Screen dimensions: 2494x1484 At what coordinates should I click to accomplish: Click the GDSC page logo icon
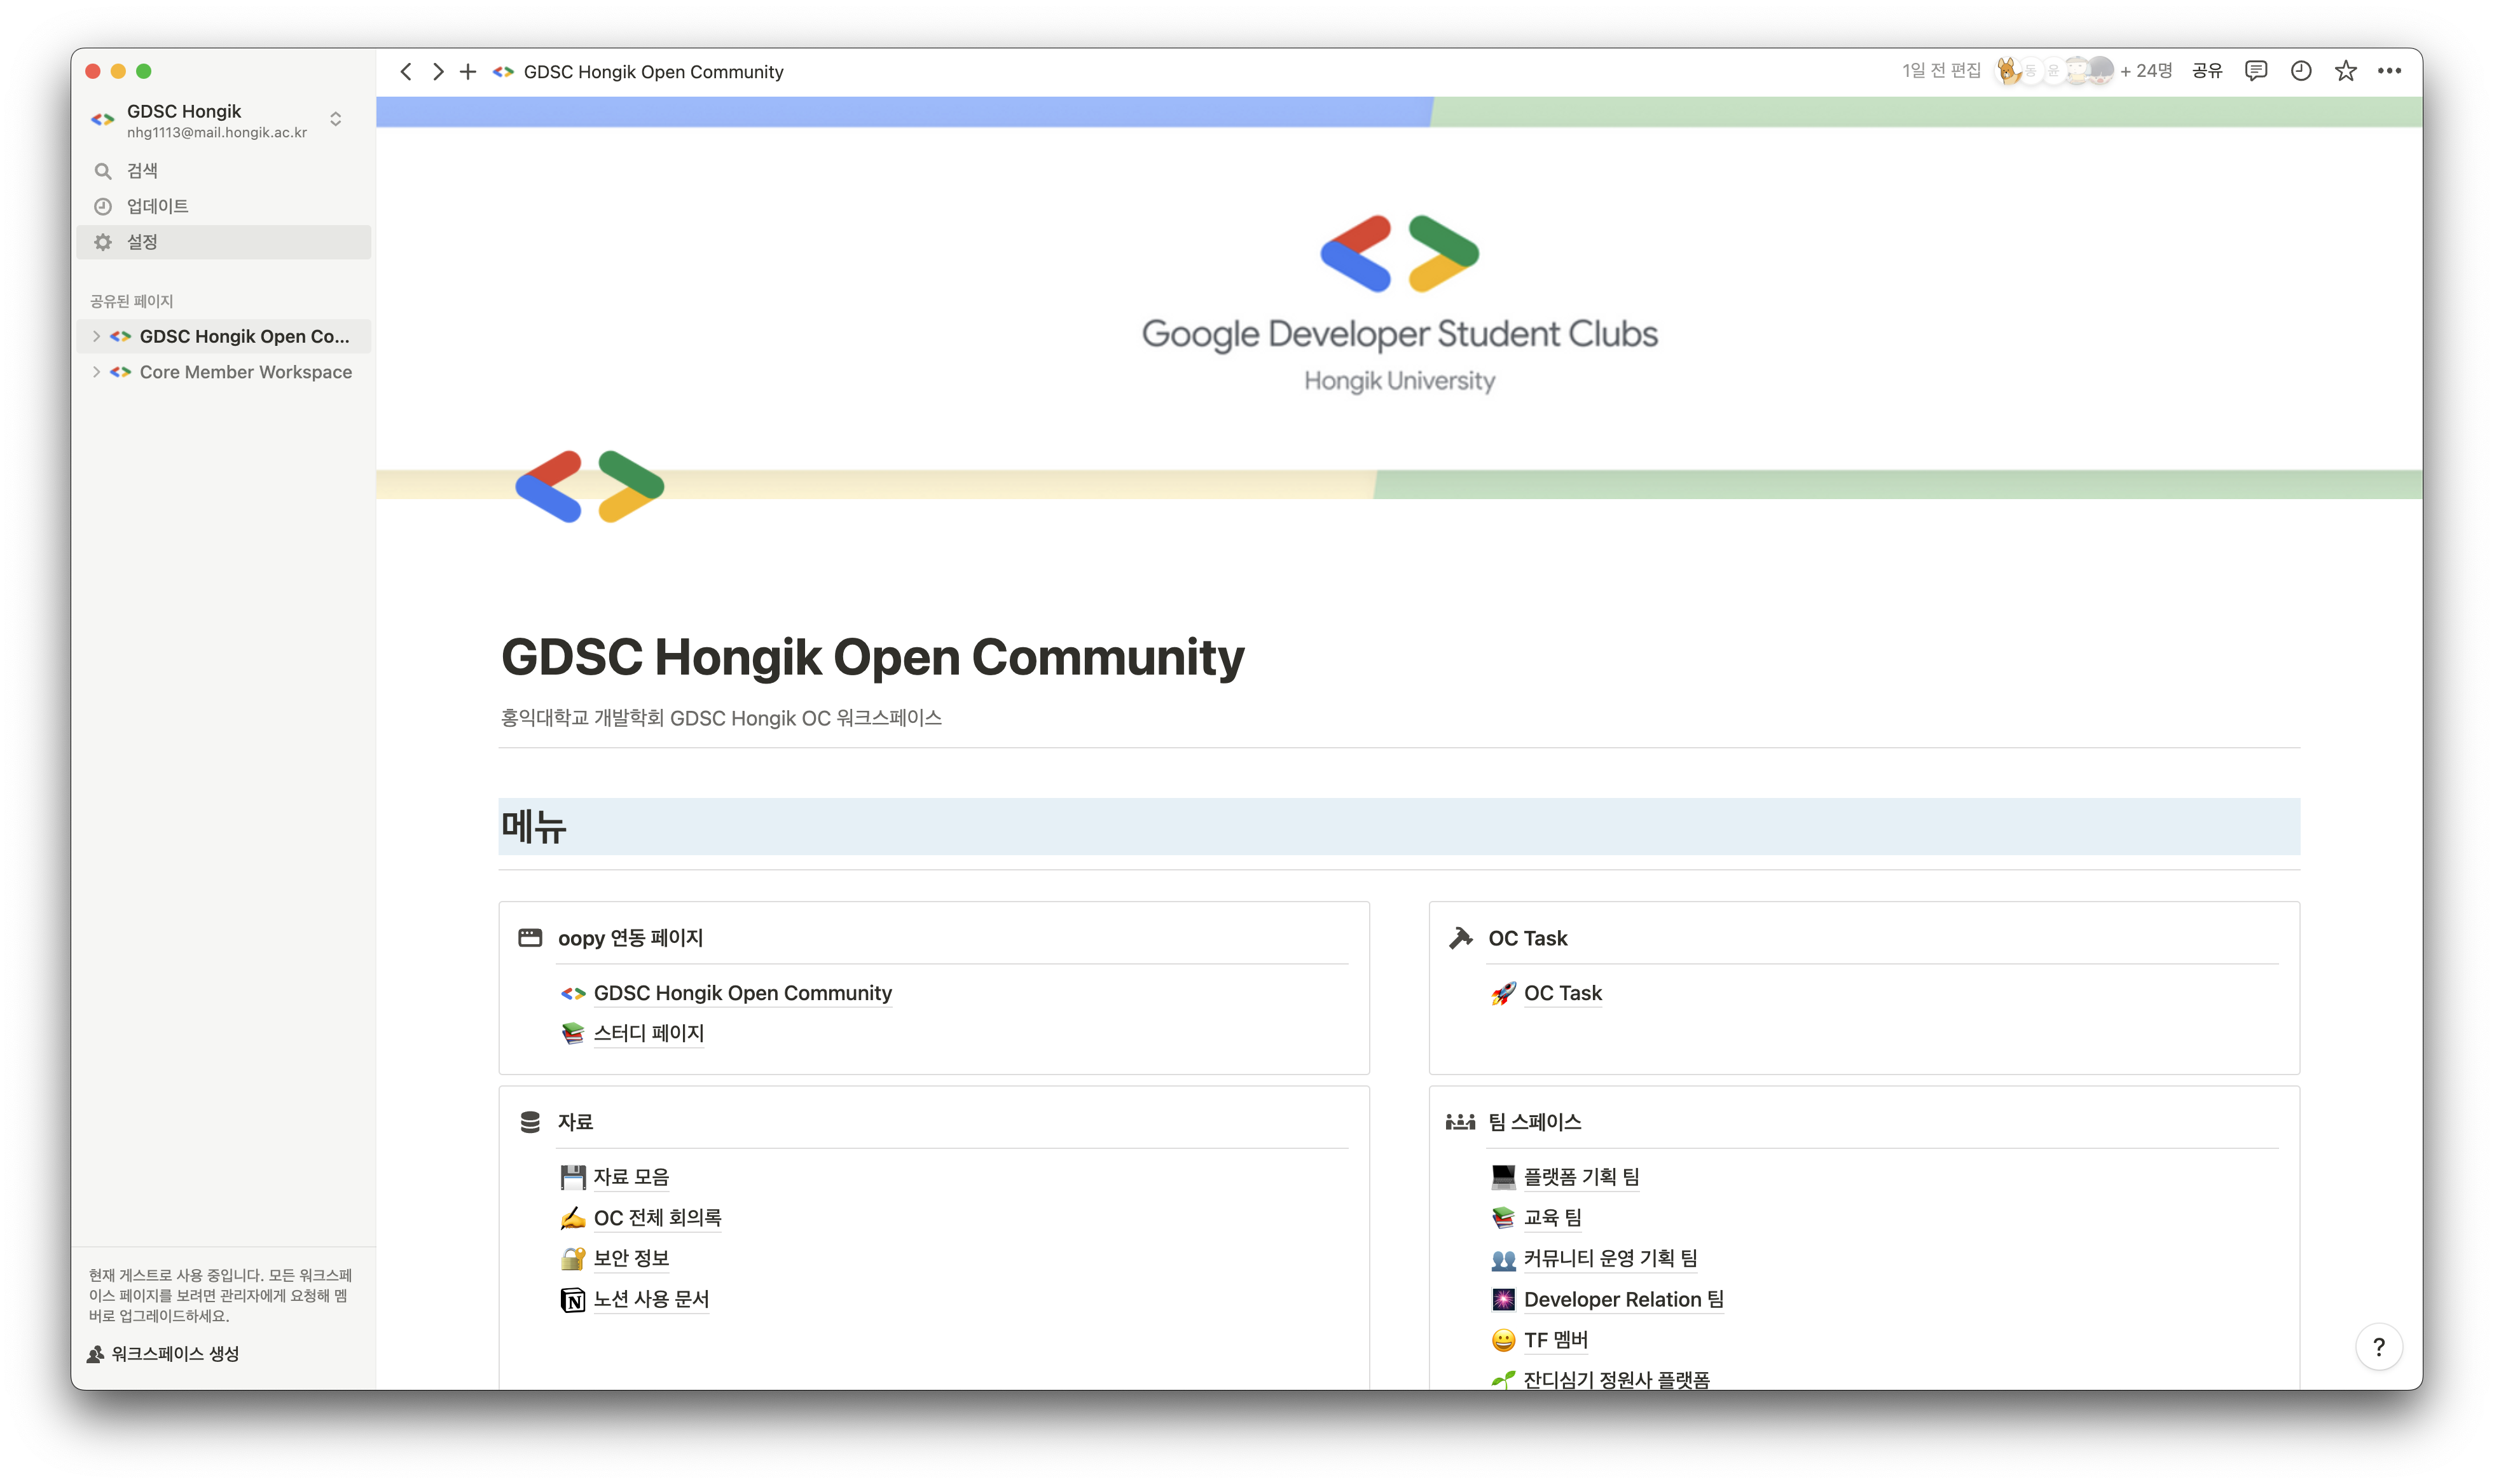pyautogui.click(x=589, y=487)
